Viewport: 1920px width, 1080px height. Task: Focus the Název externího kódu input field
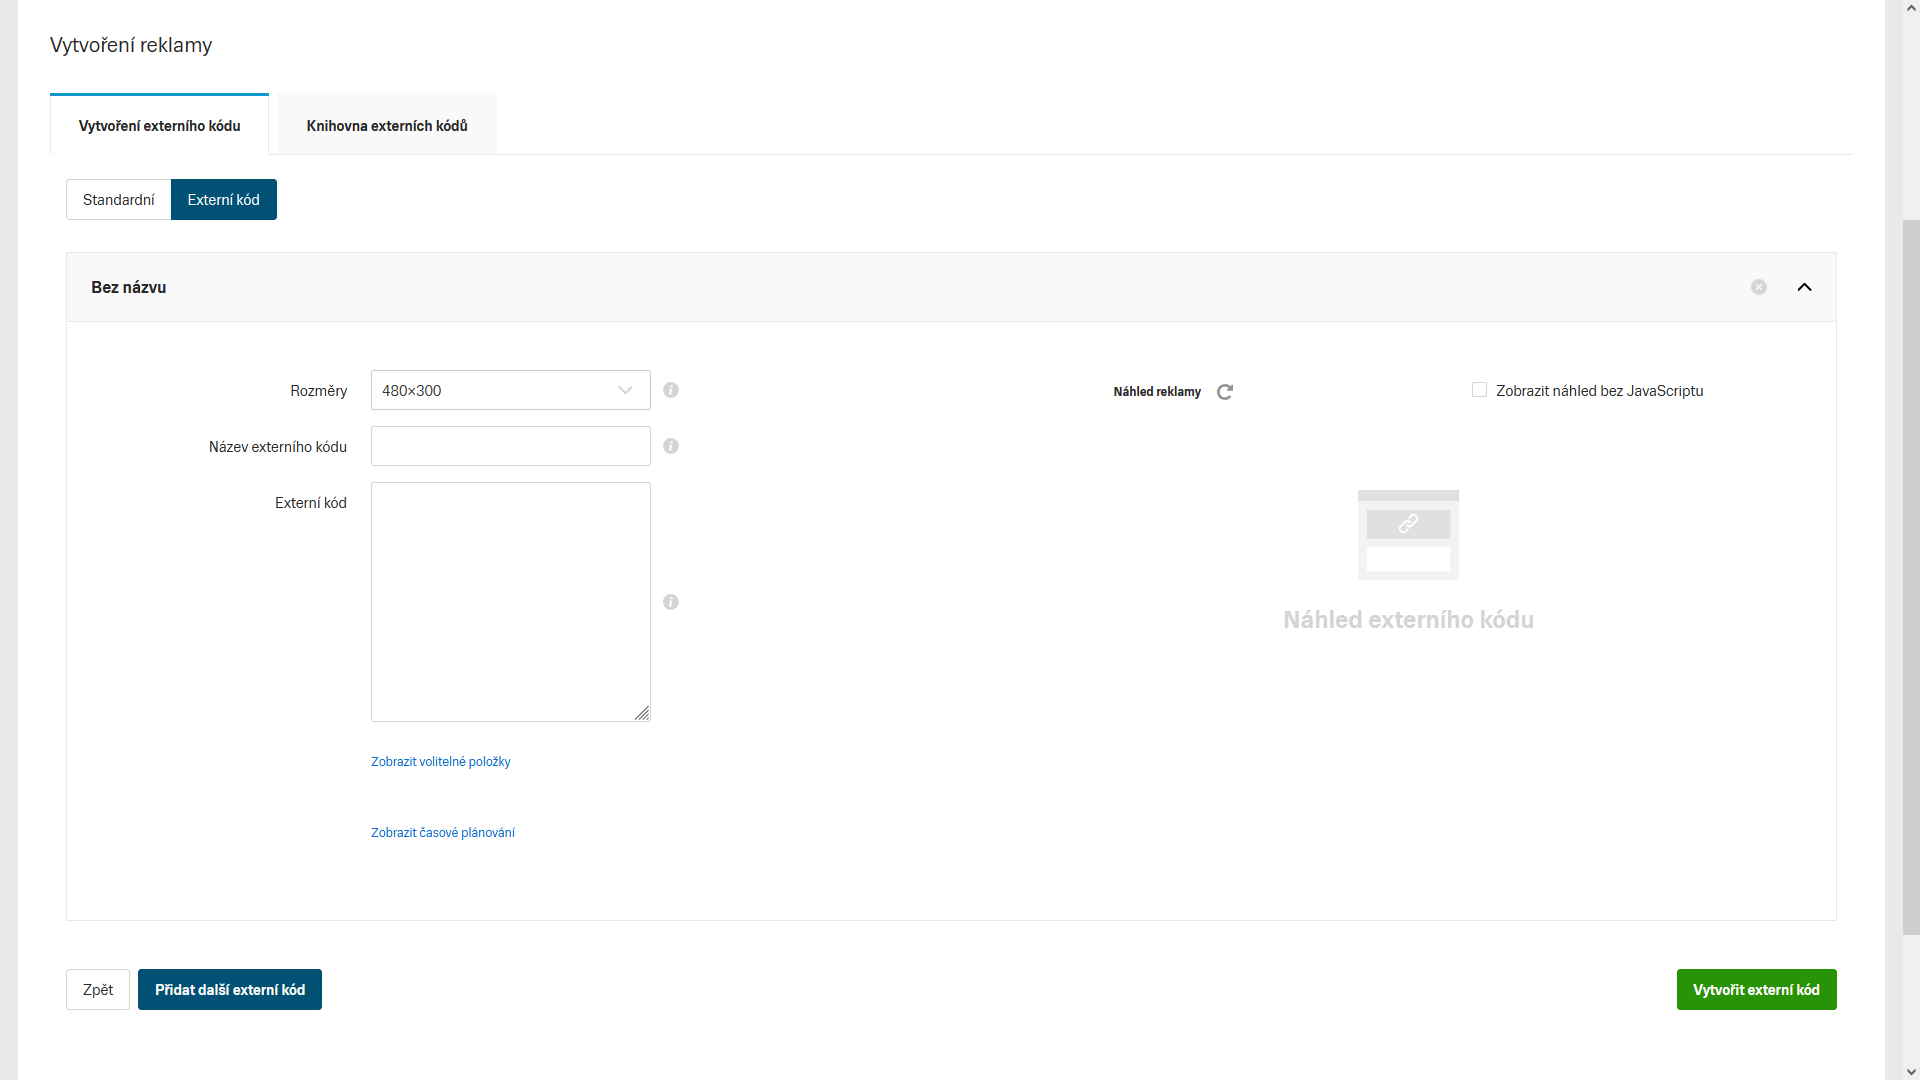click(x=510, y=446)
